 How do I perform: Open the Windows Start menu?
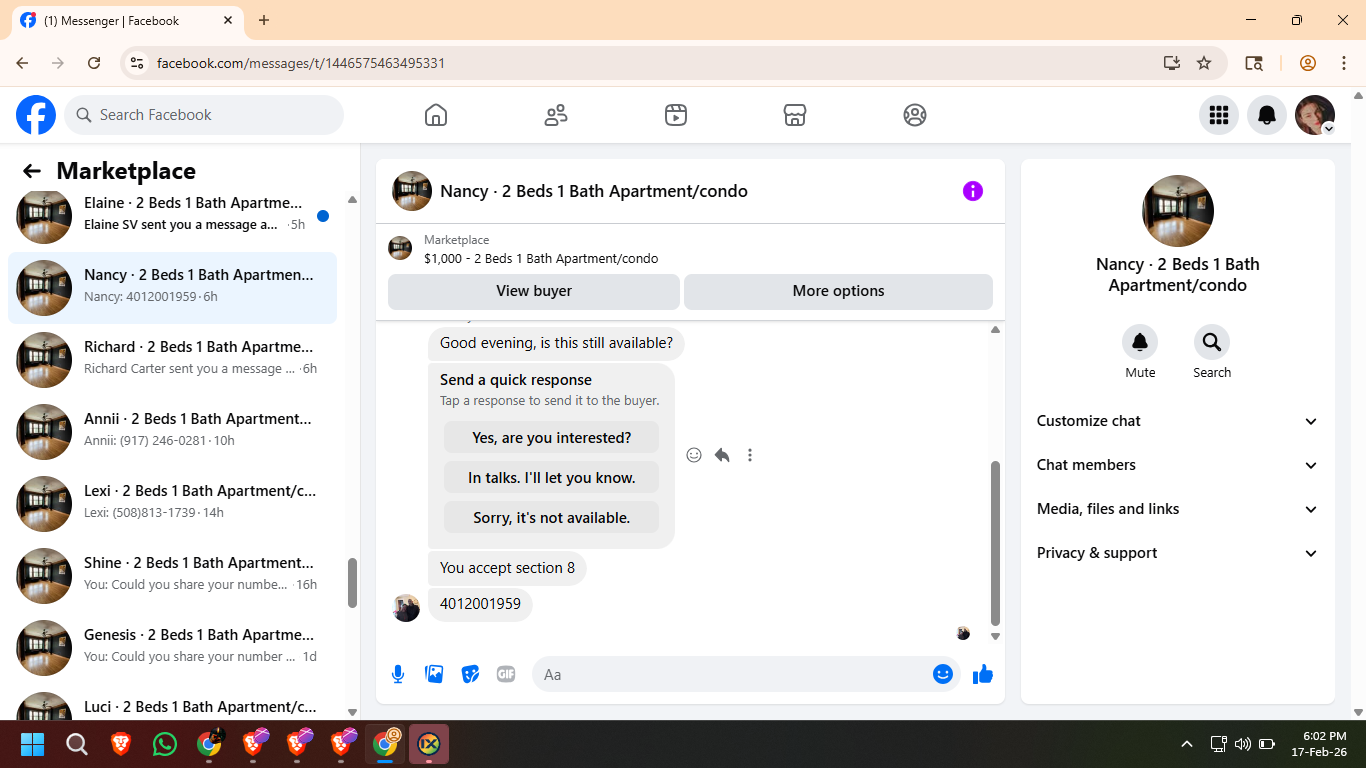coord(33,744)
